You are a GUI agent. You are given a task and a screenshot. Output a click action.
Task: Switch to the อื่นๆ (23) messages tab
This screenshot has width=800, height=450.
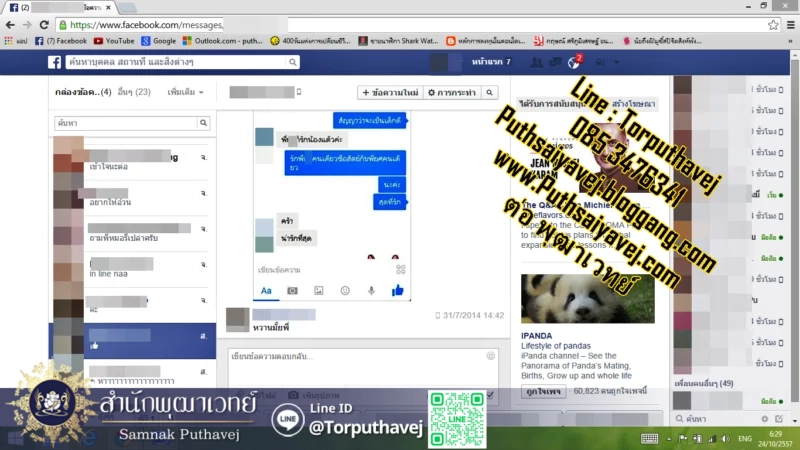pos(133,92)
